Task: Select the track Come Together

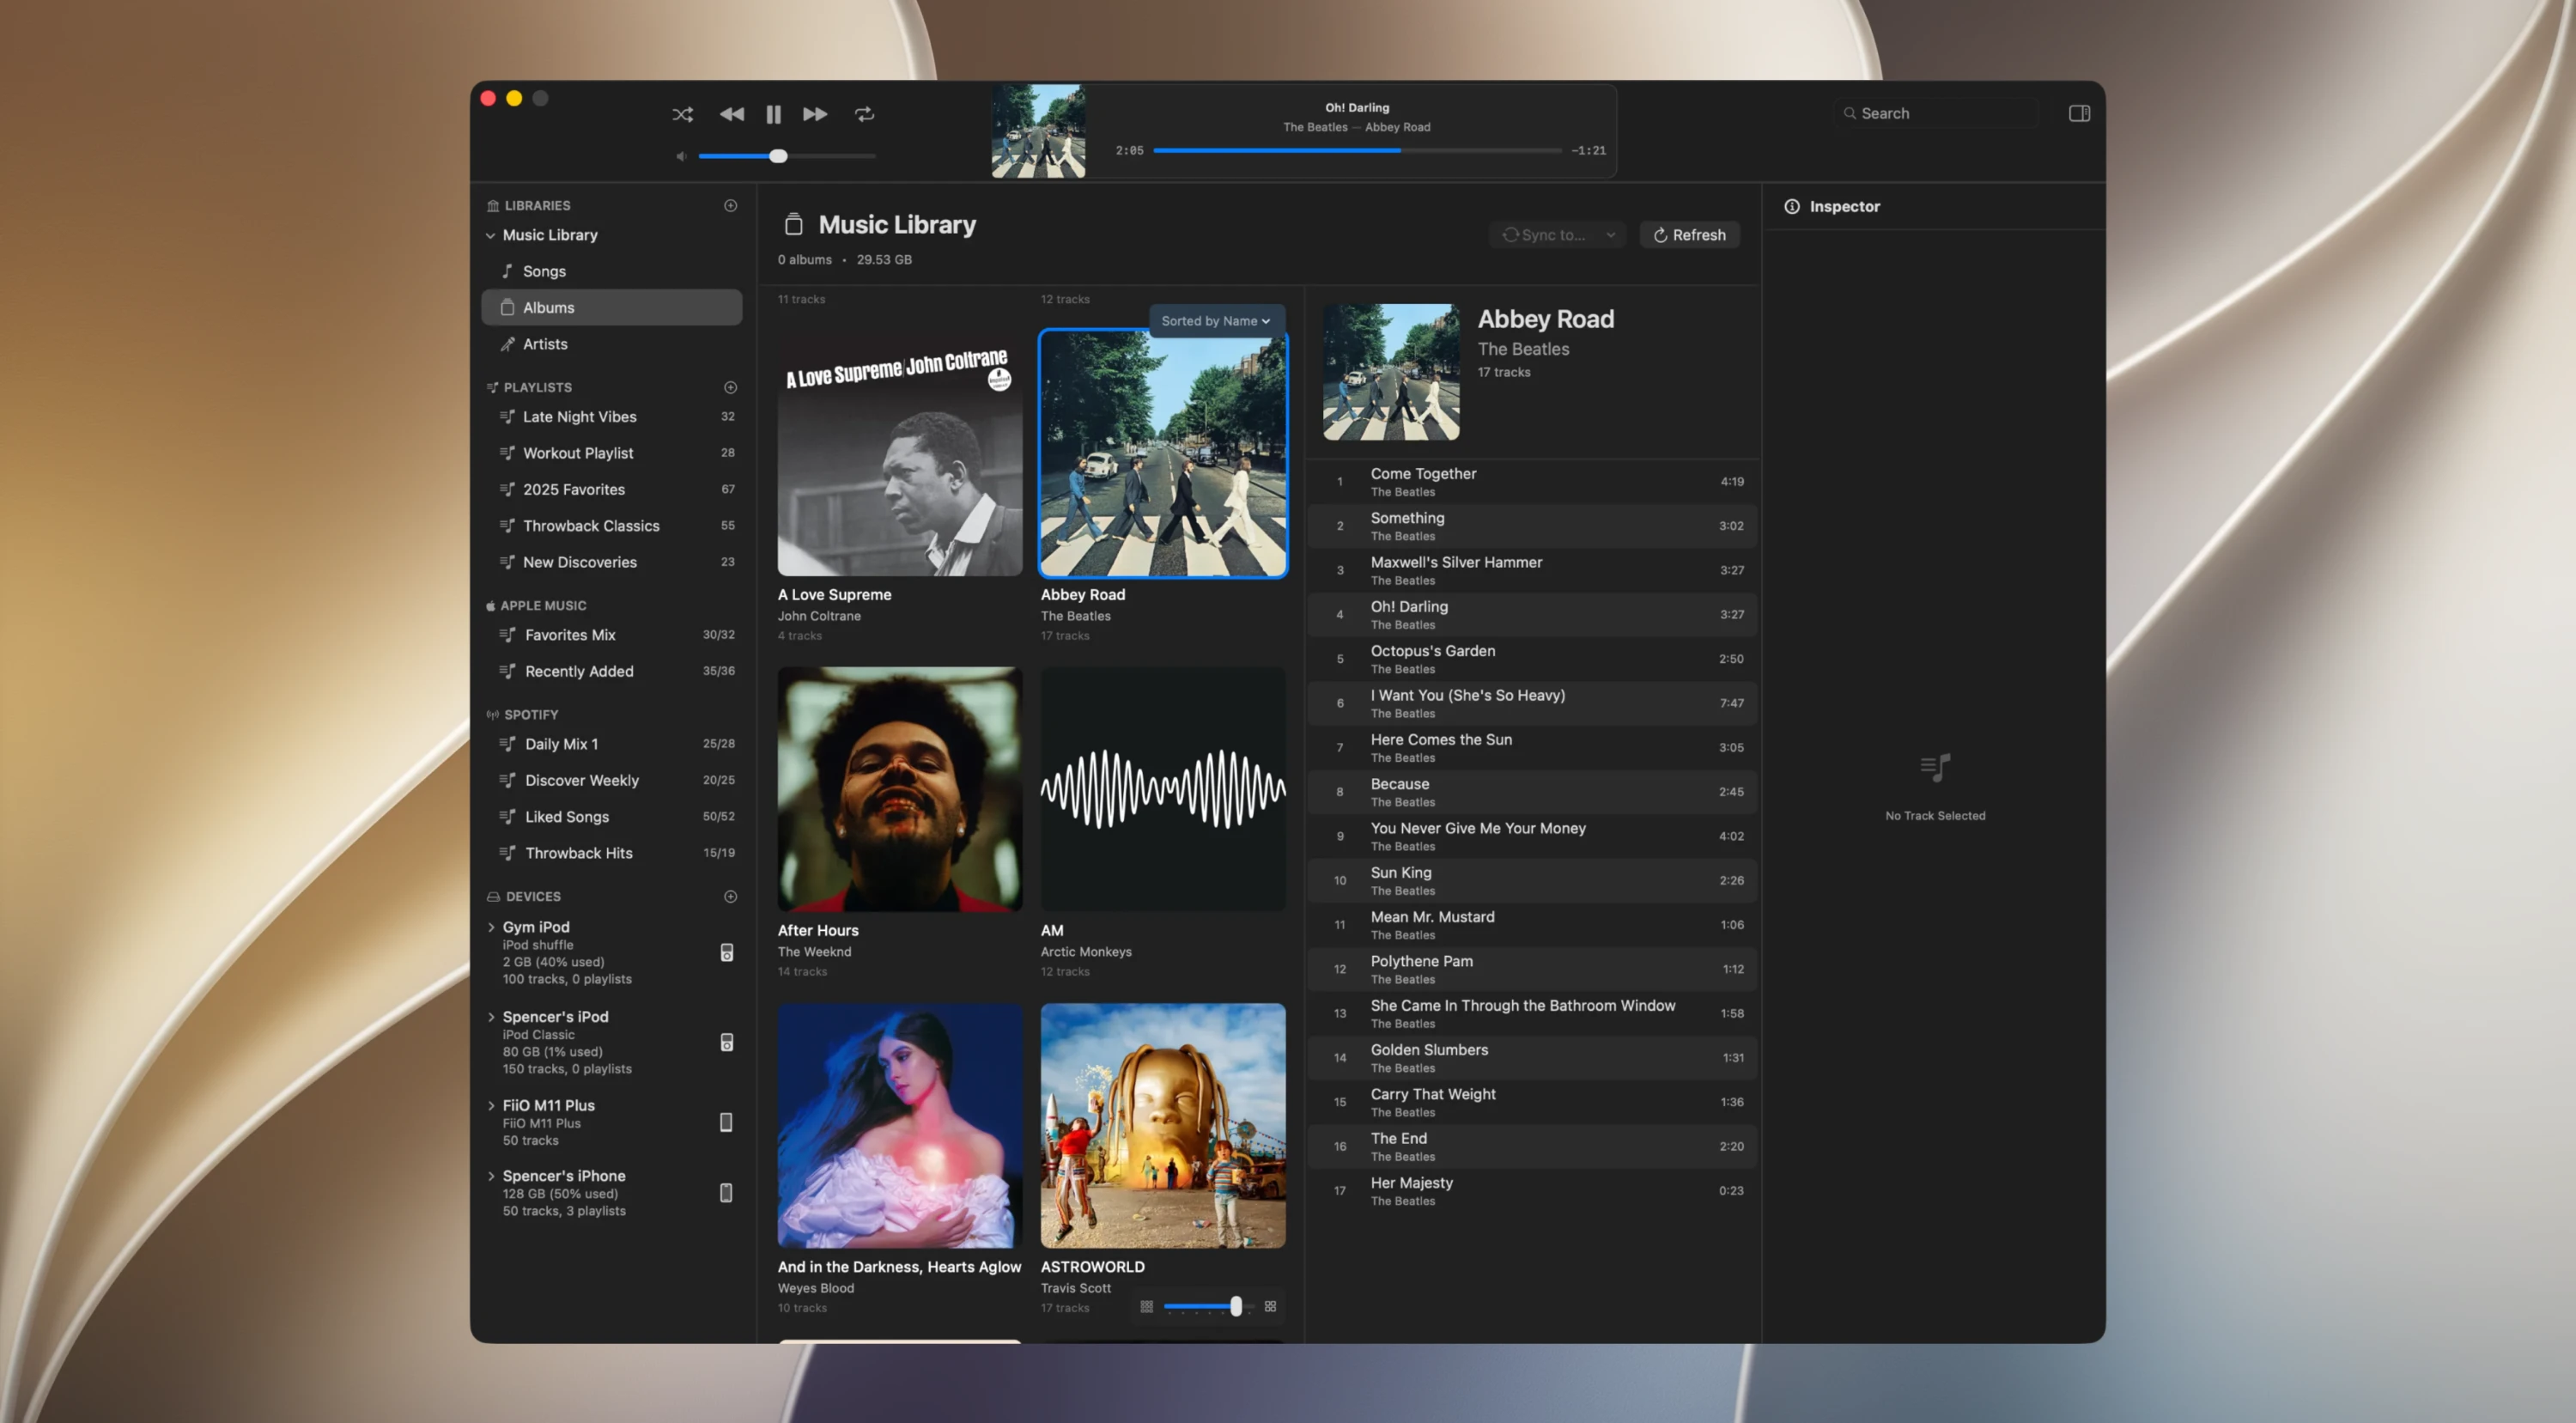Action: coord(1532,481)
